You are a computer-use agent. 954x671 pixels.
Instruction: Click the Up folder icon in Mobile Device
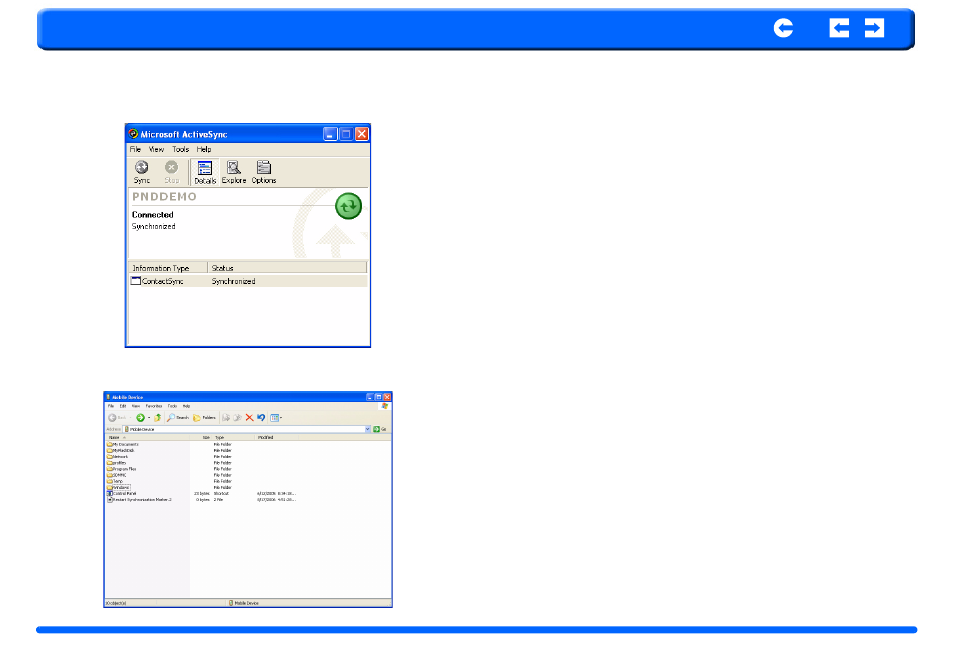(x=158, y=417)
